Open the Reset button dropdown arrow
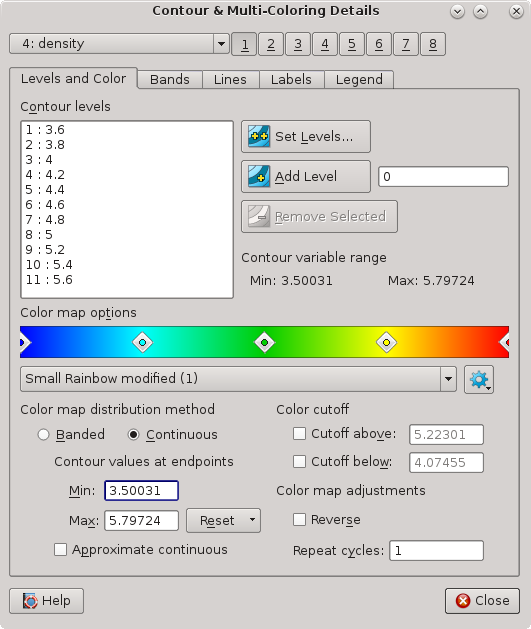Viewport: 531px width, 629px height. [x=252, y=520]
